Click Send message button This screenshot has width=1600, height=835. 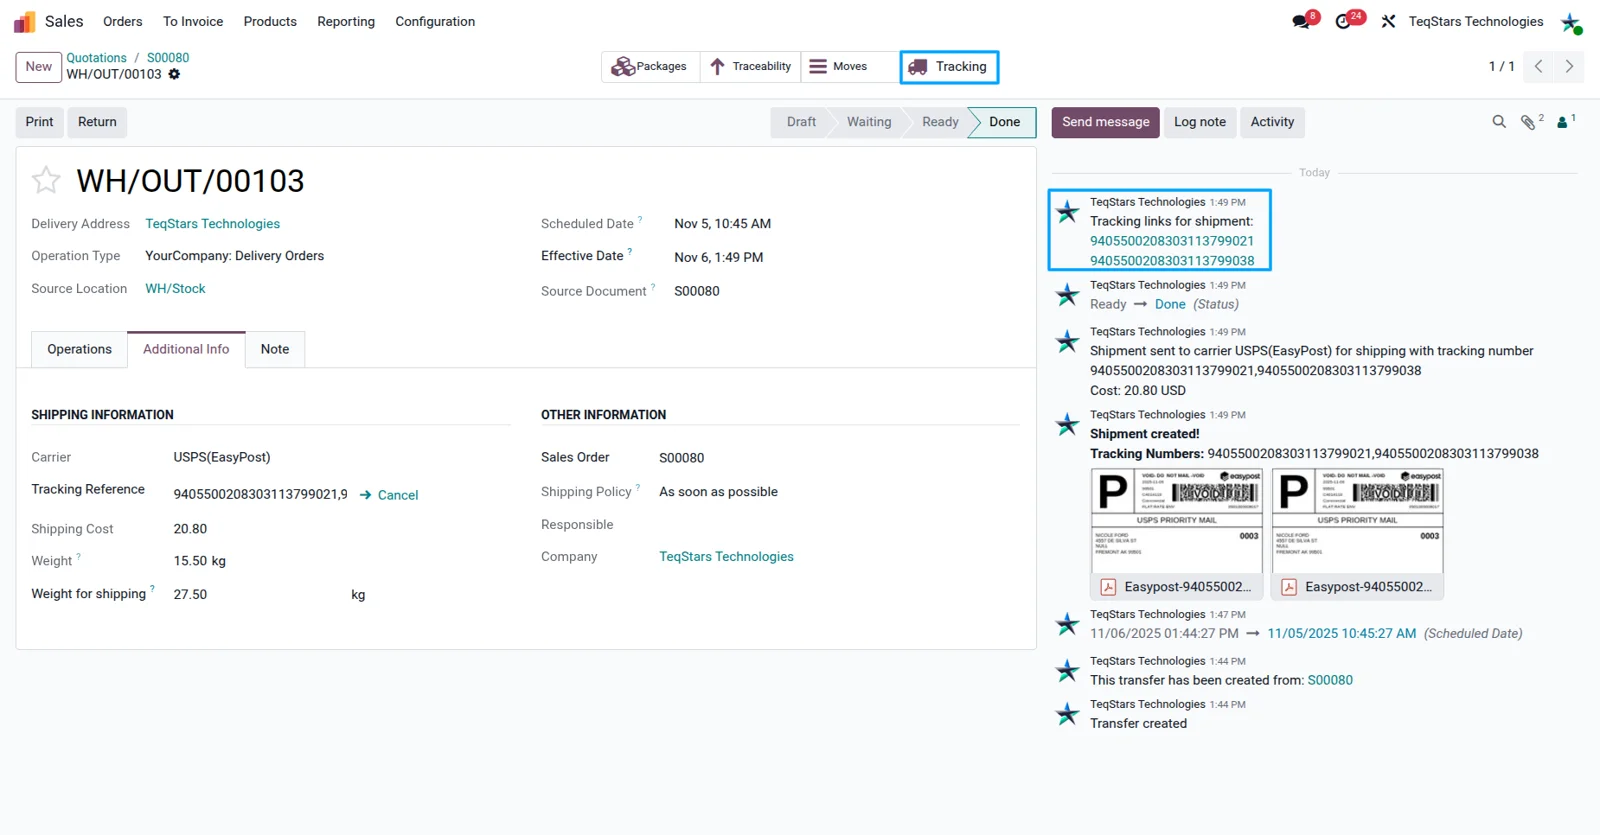[1105, 122]
